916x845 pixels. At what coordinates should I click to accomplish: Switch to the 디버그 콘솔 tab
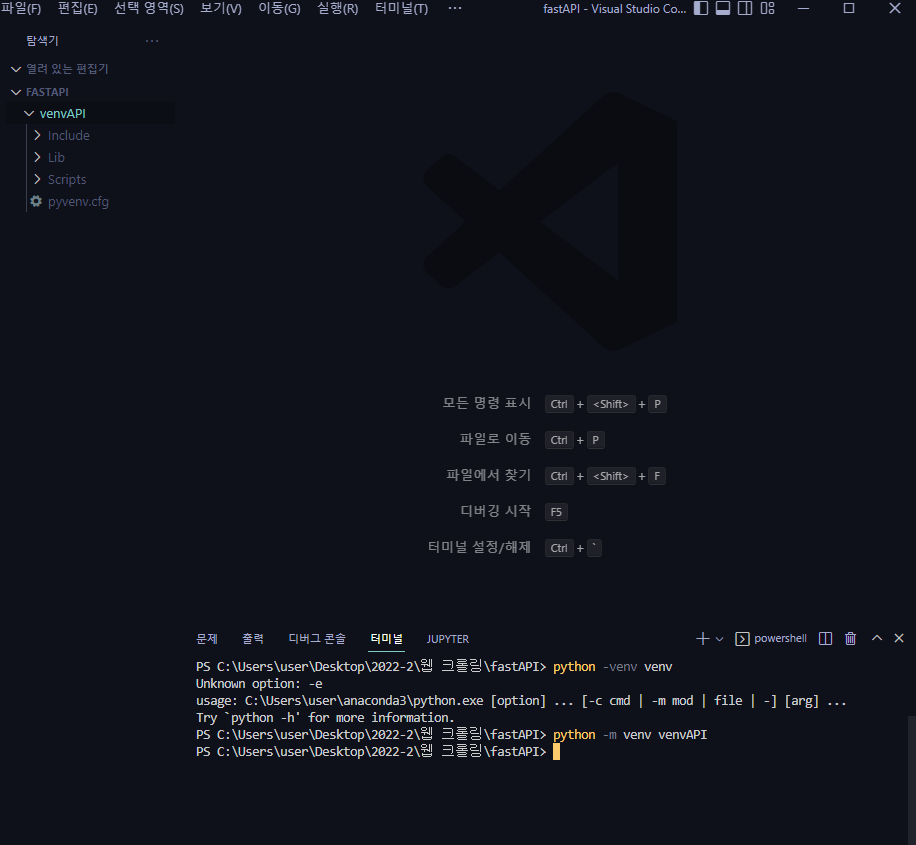[x=317, y=639]
